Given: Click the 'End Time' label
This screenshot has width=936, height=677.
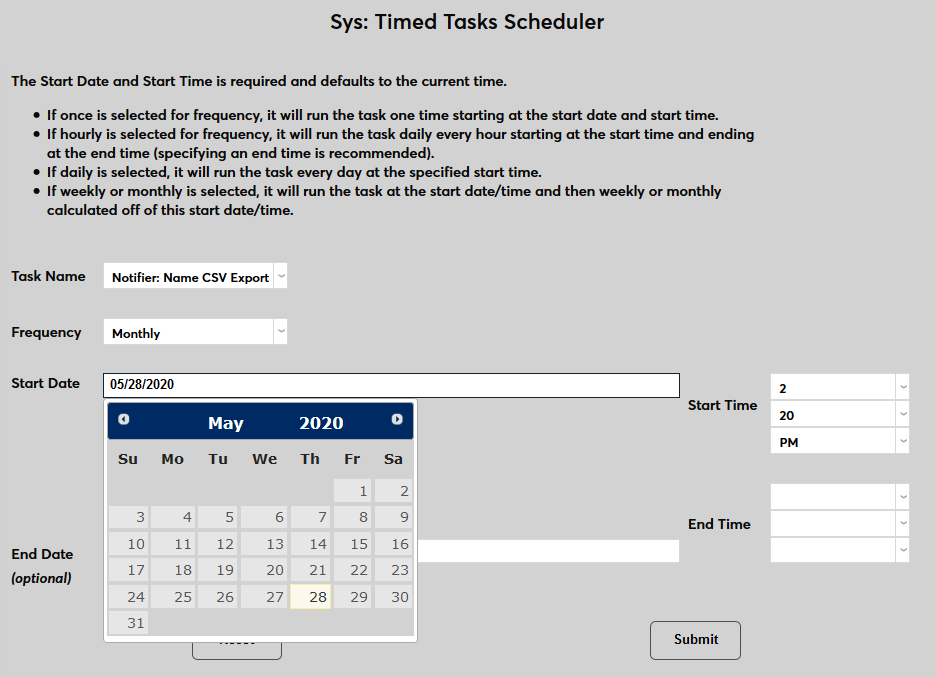Looking at the screenshot, I should pyautogui.click(x=719, y=524).
